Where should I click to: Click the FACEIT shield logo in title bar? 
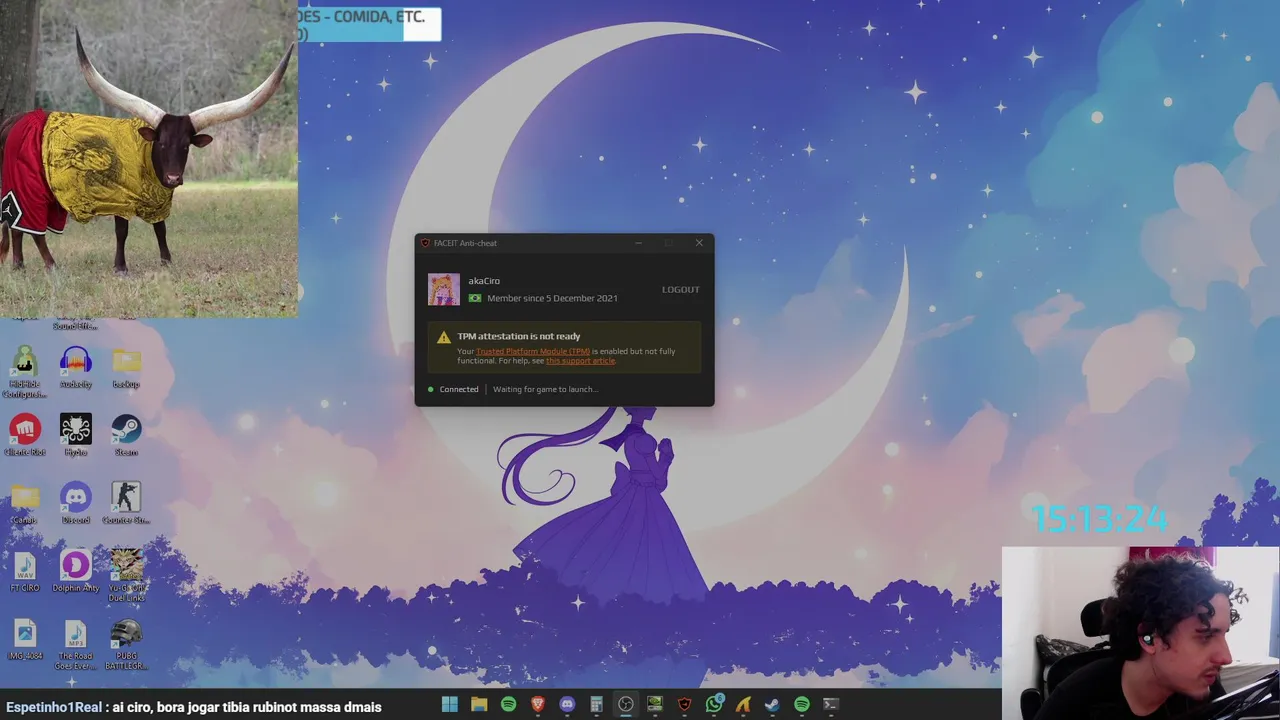[425, 243]
